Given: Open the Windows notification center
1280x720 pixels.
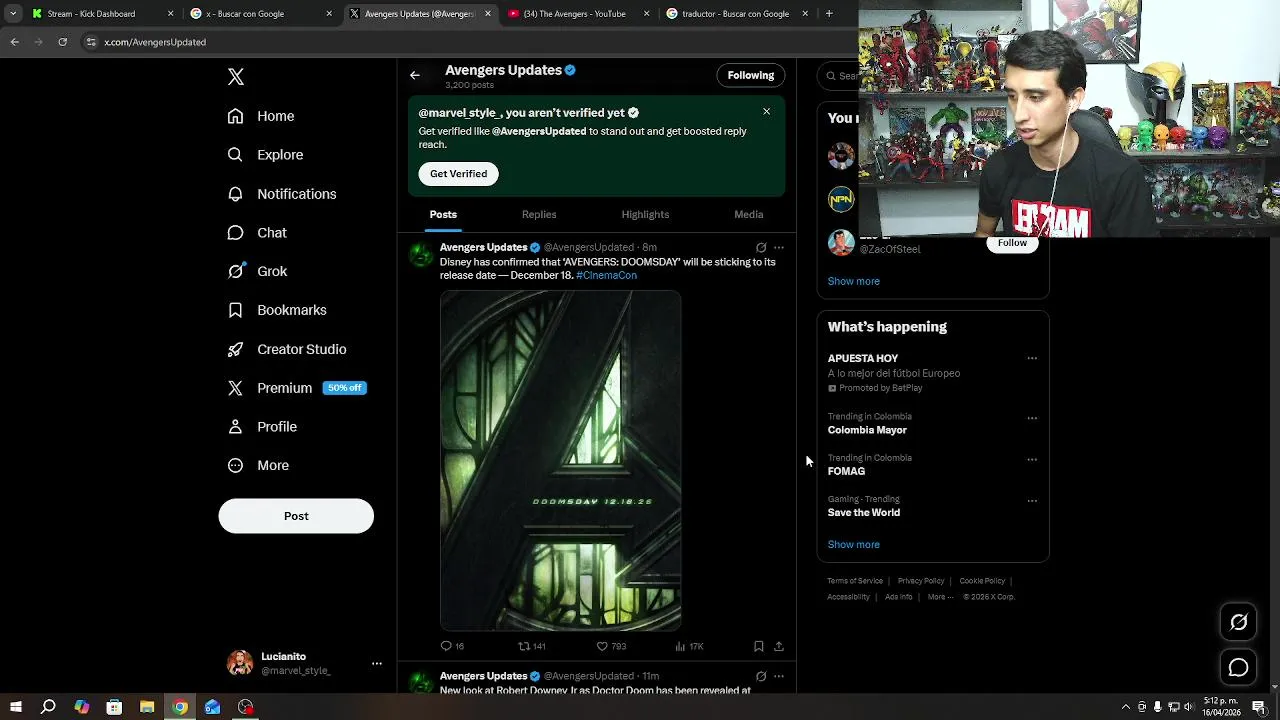Looking at the screenshot, I should (x=1259, y=707).
